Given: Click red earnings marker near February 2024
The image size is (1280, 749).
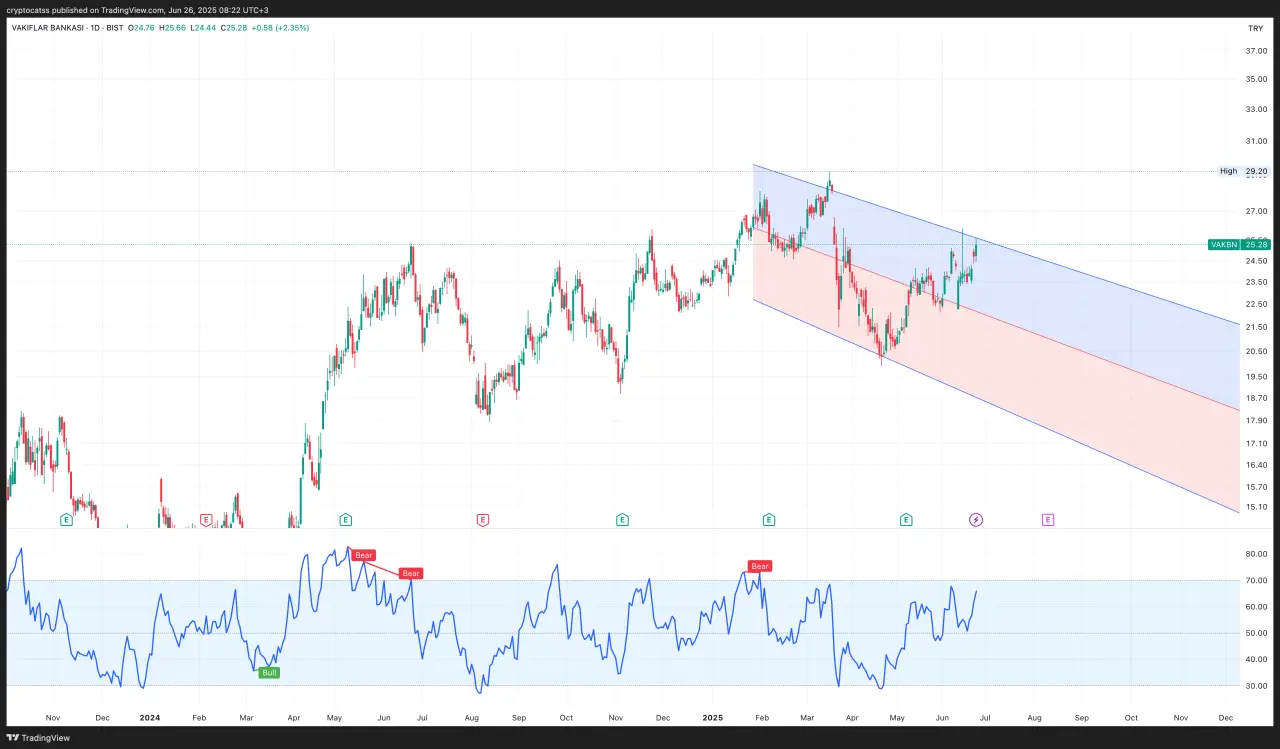Looking at the screenshot, I should (x=206, y=519).
